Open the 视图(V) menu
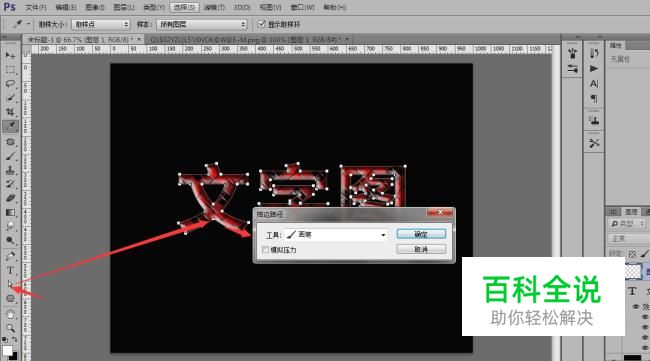 pos(270,7)
